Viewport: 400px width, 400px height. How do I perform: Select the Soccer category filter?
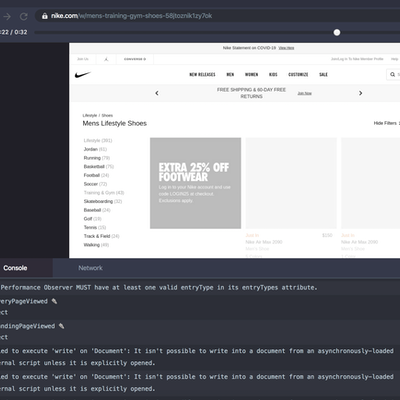(95, 184)
